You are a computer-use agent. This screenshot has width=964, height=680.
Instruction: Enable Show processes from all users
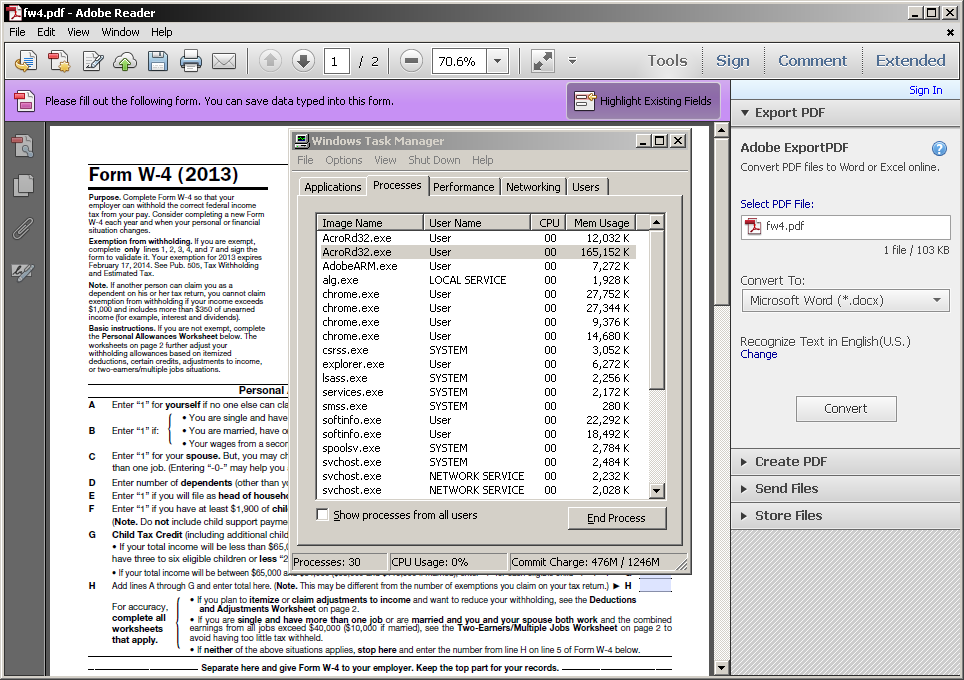[322, 515]
